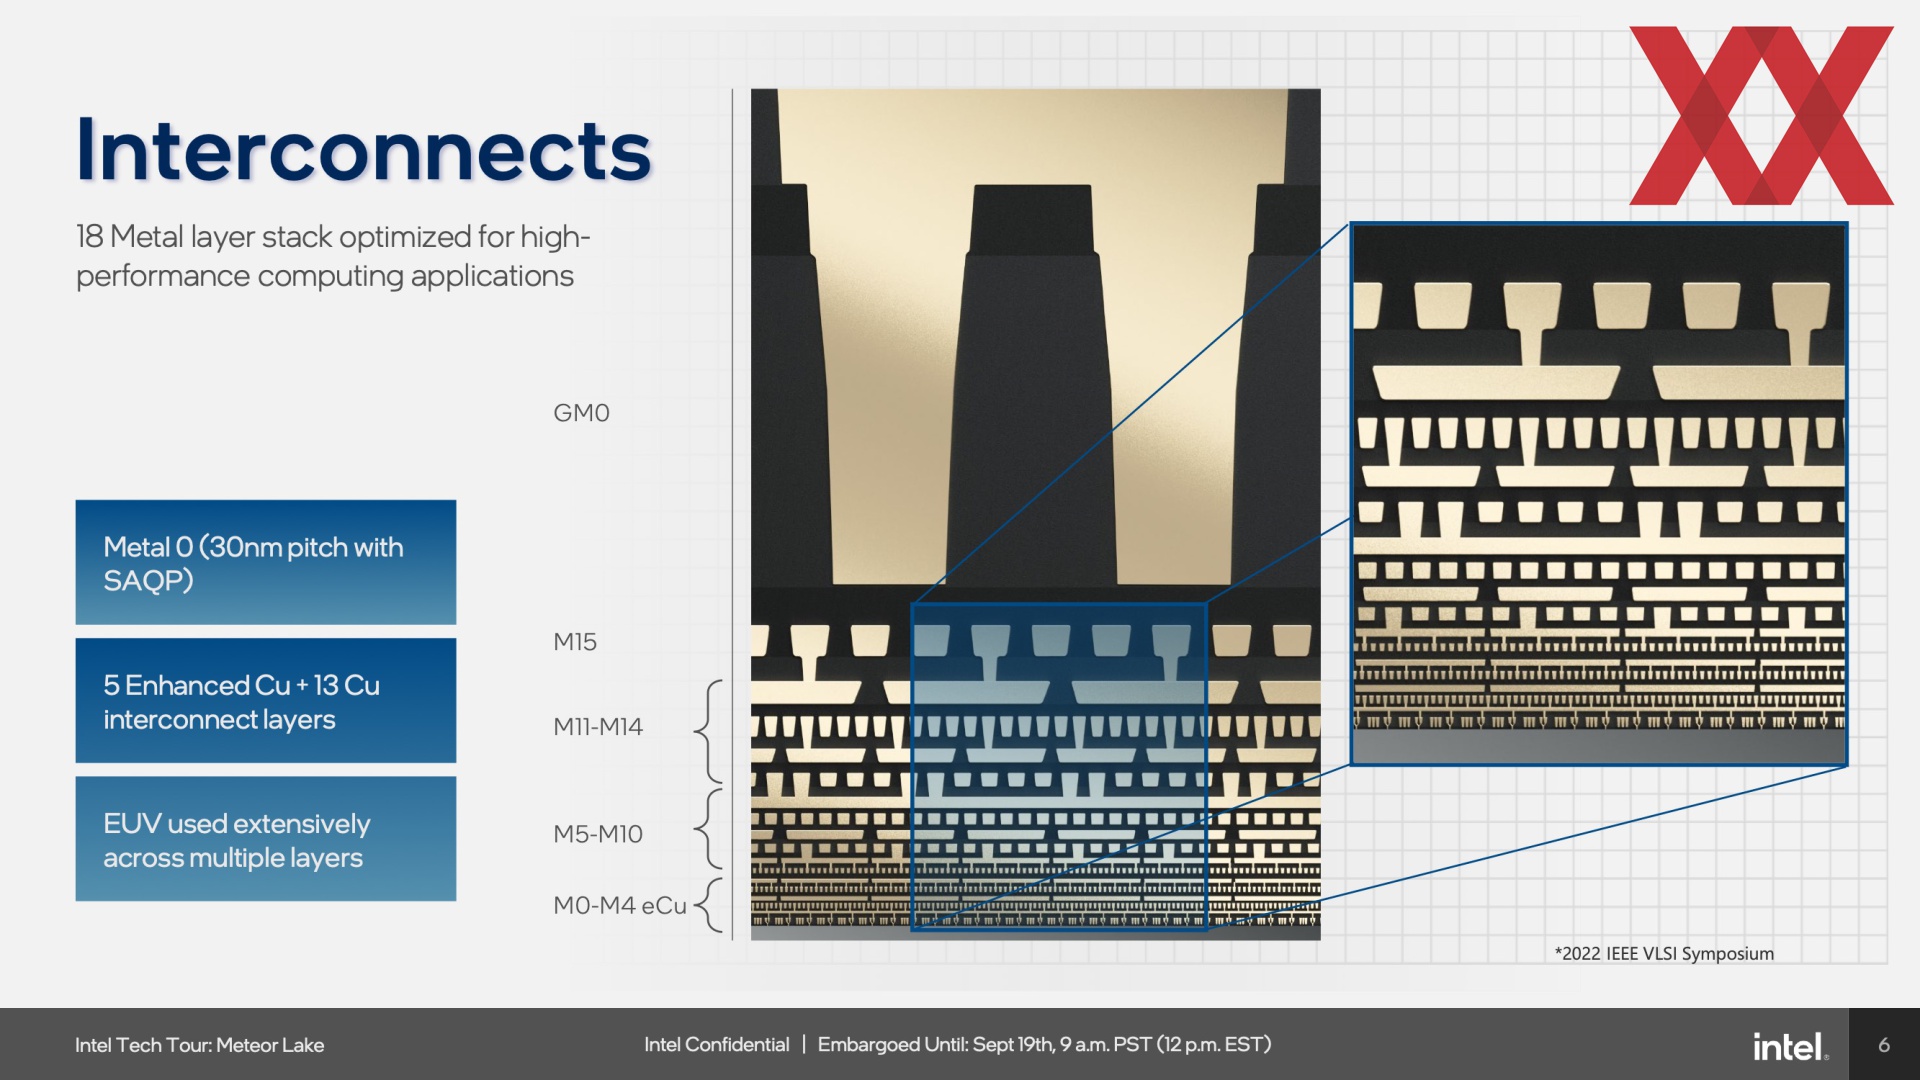Click the Intel Tech Tour: Meteor Lake footer
This screenshot has height=1080, width=1920.
pos(200,1045)
